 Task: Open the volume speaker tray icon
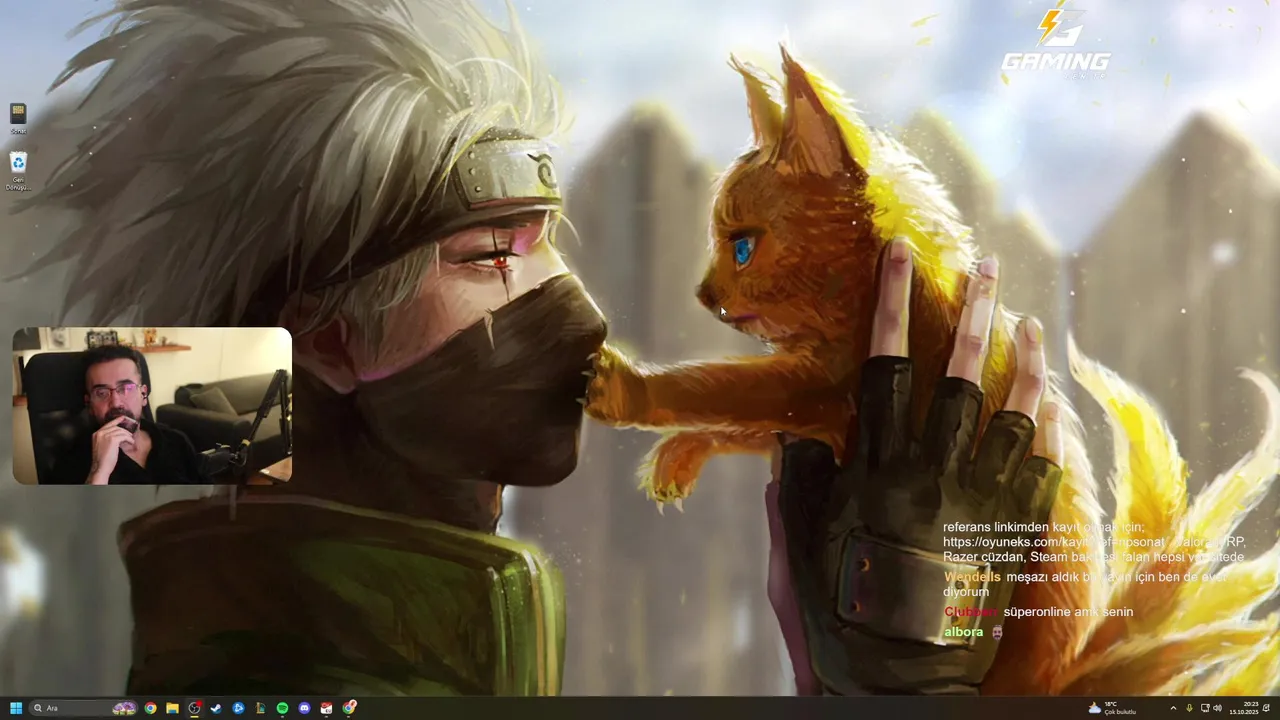point(1217,708)
